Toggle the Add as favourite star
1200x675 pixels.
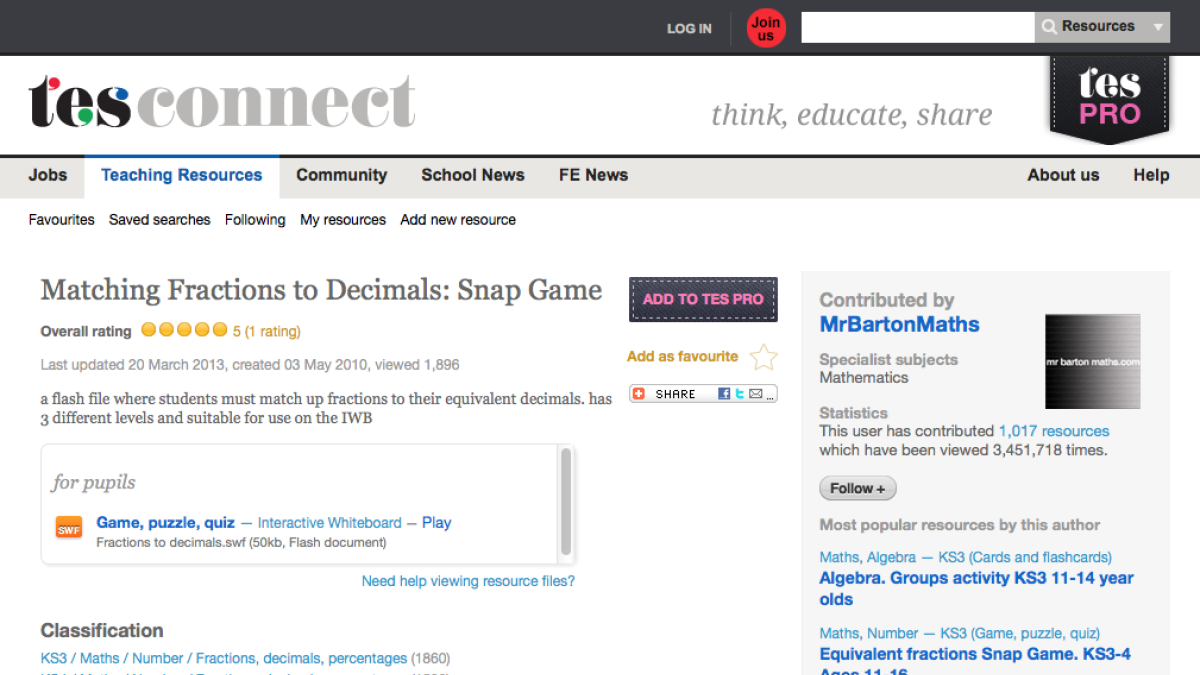[763, 357]
